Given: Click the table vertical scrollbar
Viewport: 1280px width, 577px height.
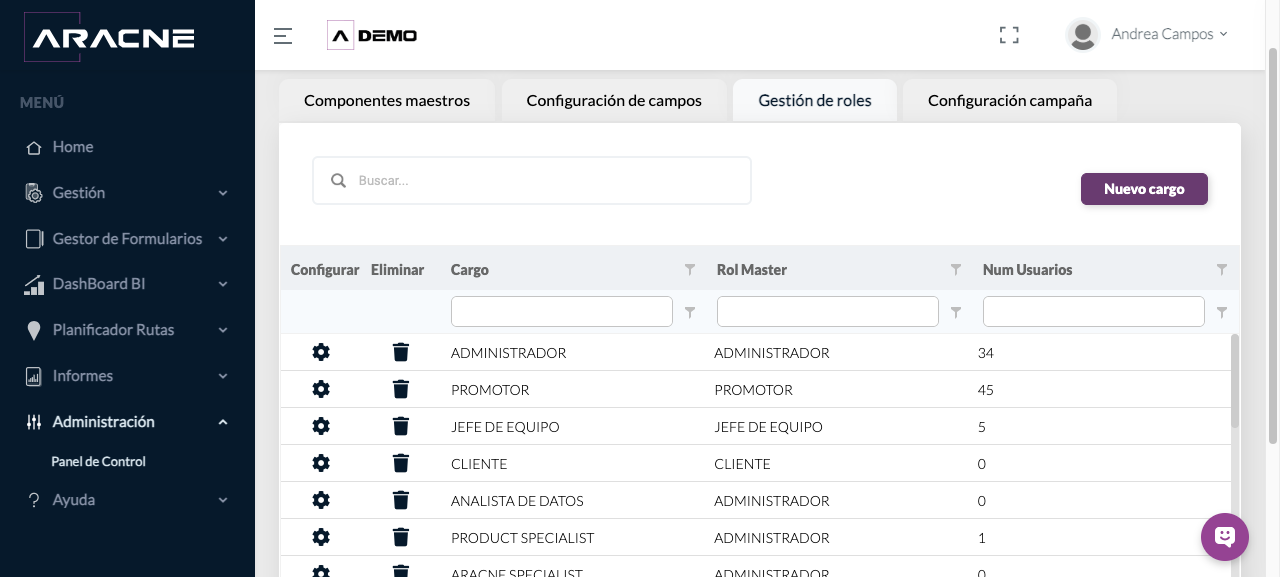Looking at the screenshot, I should click(1235, 380).
